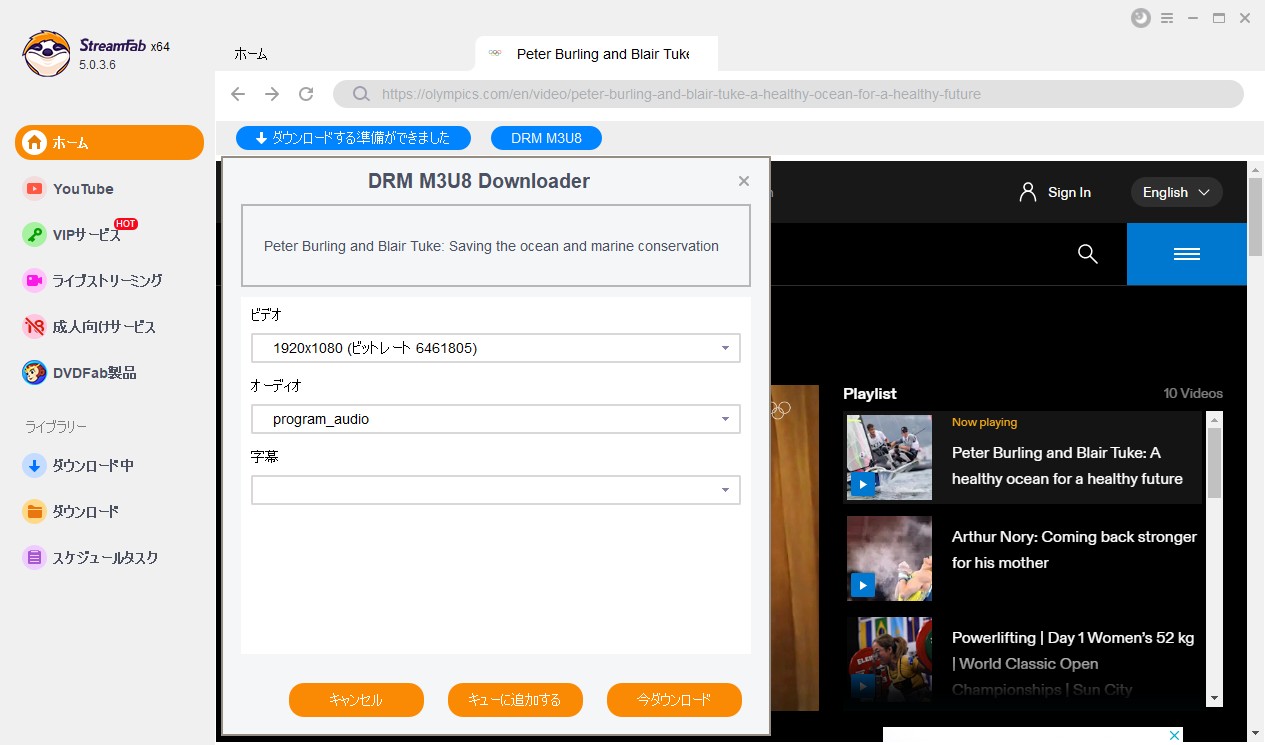Click the DRM M3U8 button
This screenshot has height=745, width=1265.
pyautogui.click(x=546, y=138)
